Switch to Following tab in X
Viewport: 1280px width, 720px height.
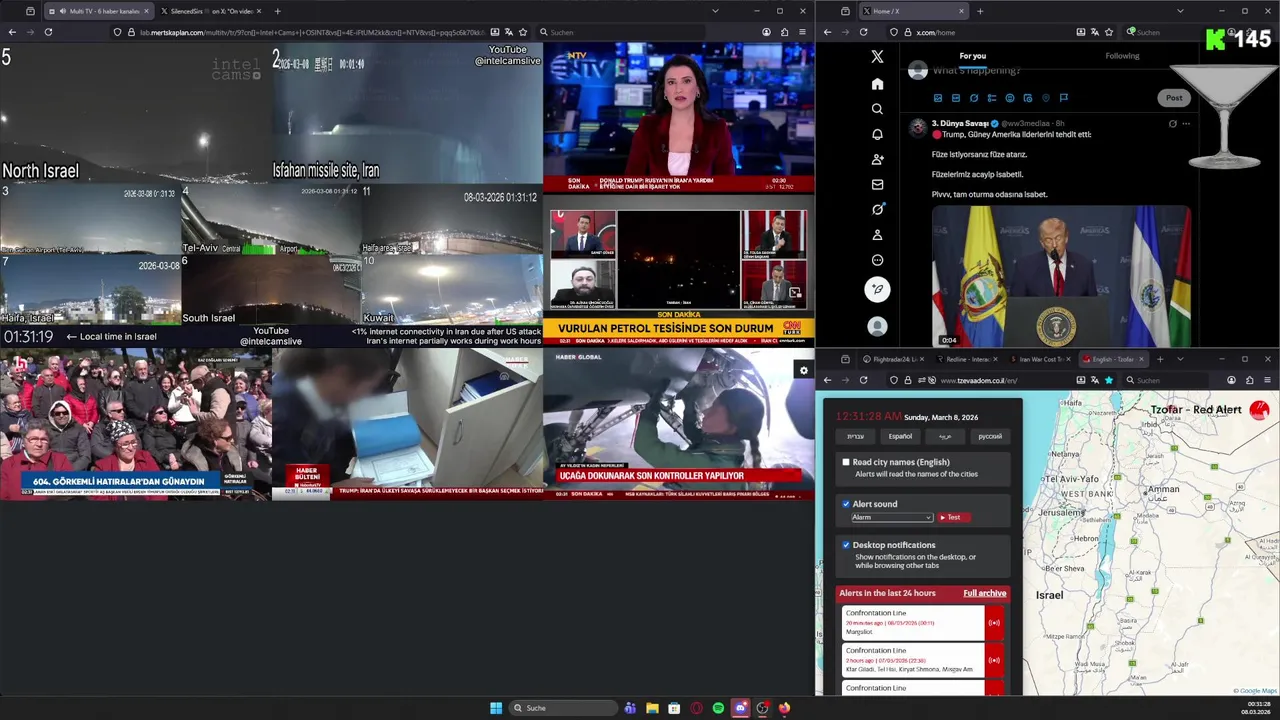pos(1122,56)
